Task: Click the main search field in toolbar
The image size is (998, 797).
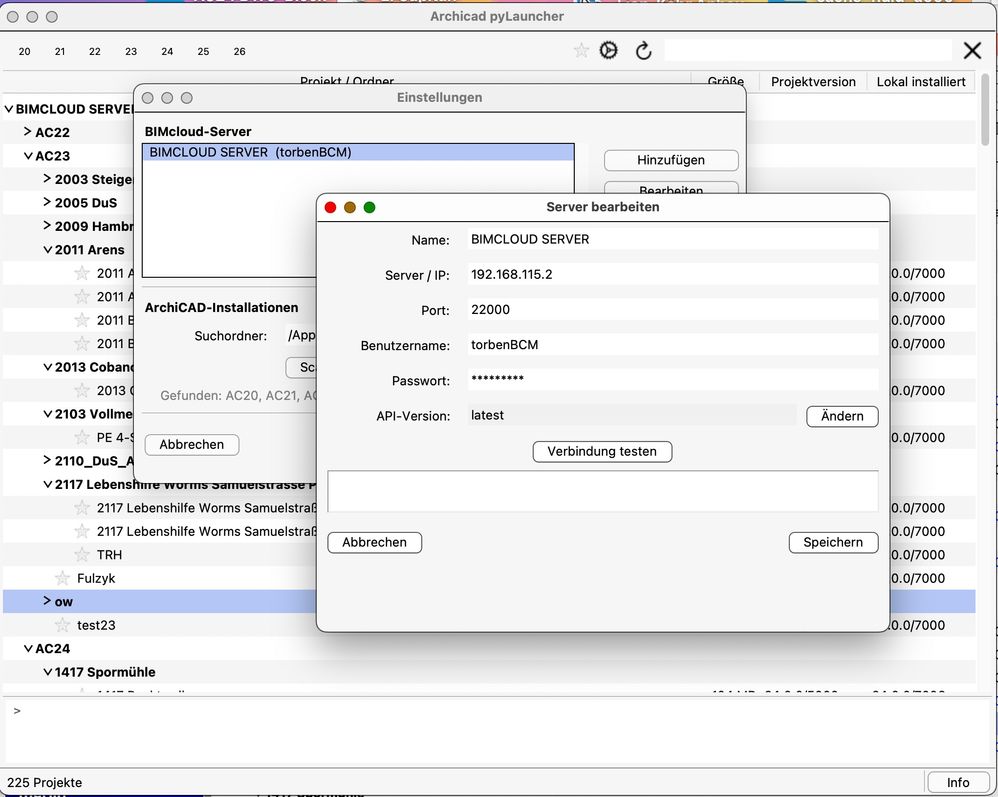Action: point(808,50)
